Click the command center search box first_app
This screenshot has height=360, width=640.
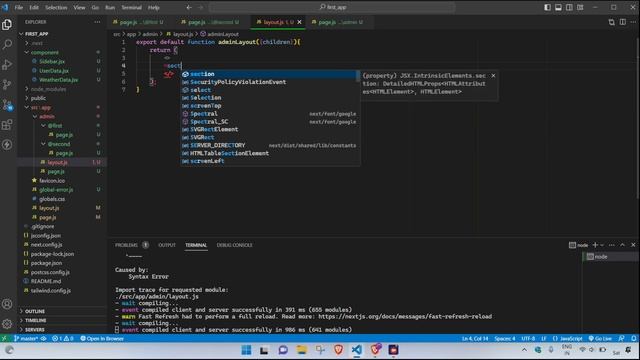(332, 7)
